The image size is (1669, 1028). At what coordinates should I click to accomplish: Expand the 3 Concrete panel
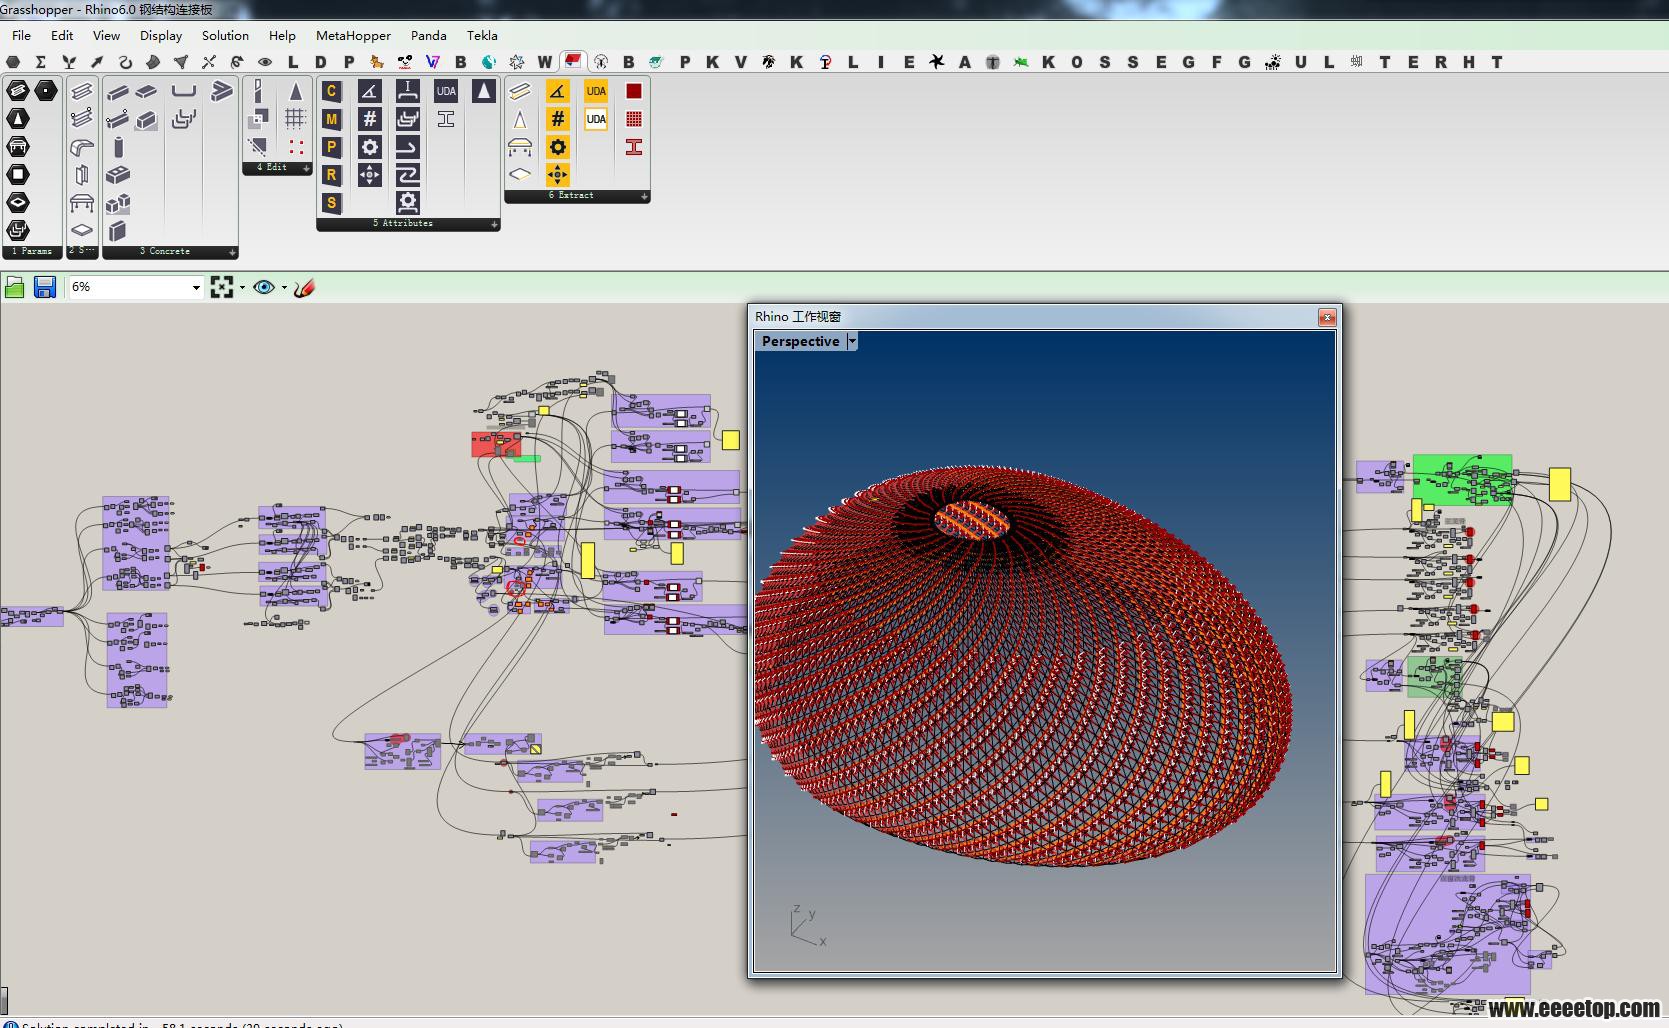(232, 252)
